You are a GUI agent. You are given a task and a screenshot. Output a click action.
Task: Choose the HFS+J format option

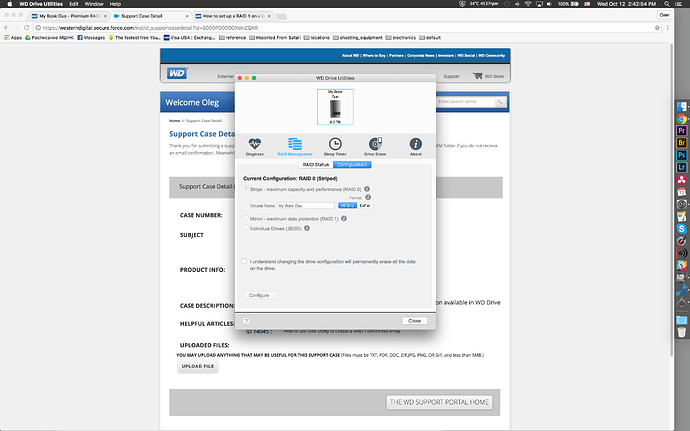pos(347,206)
